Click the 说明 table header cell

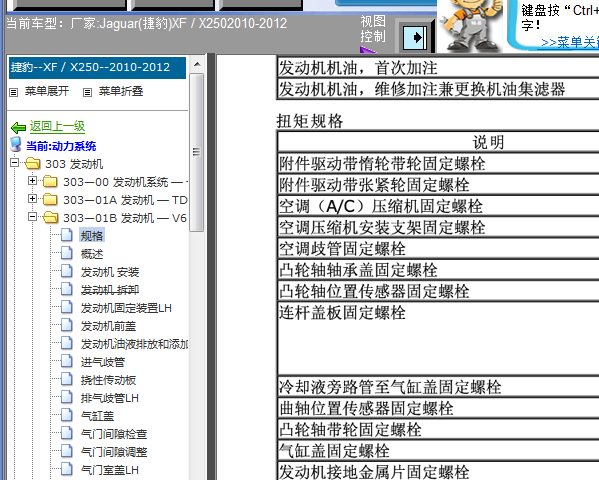click(x=438, y=142)
